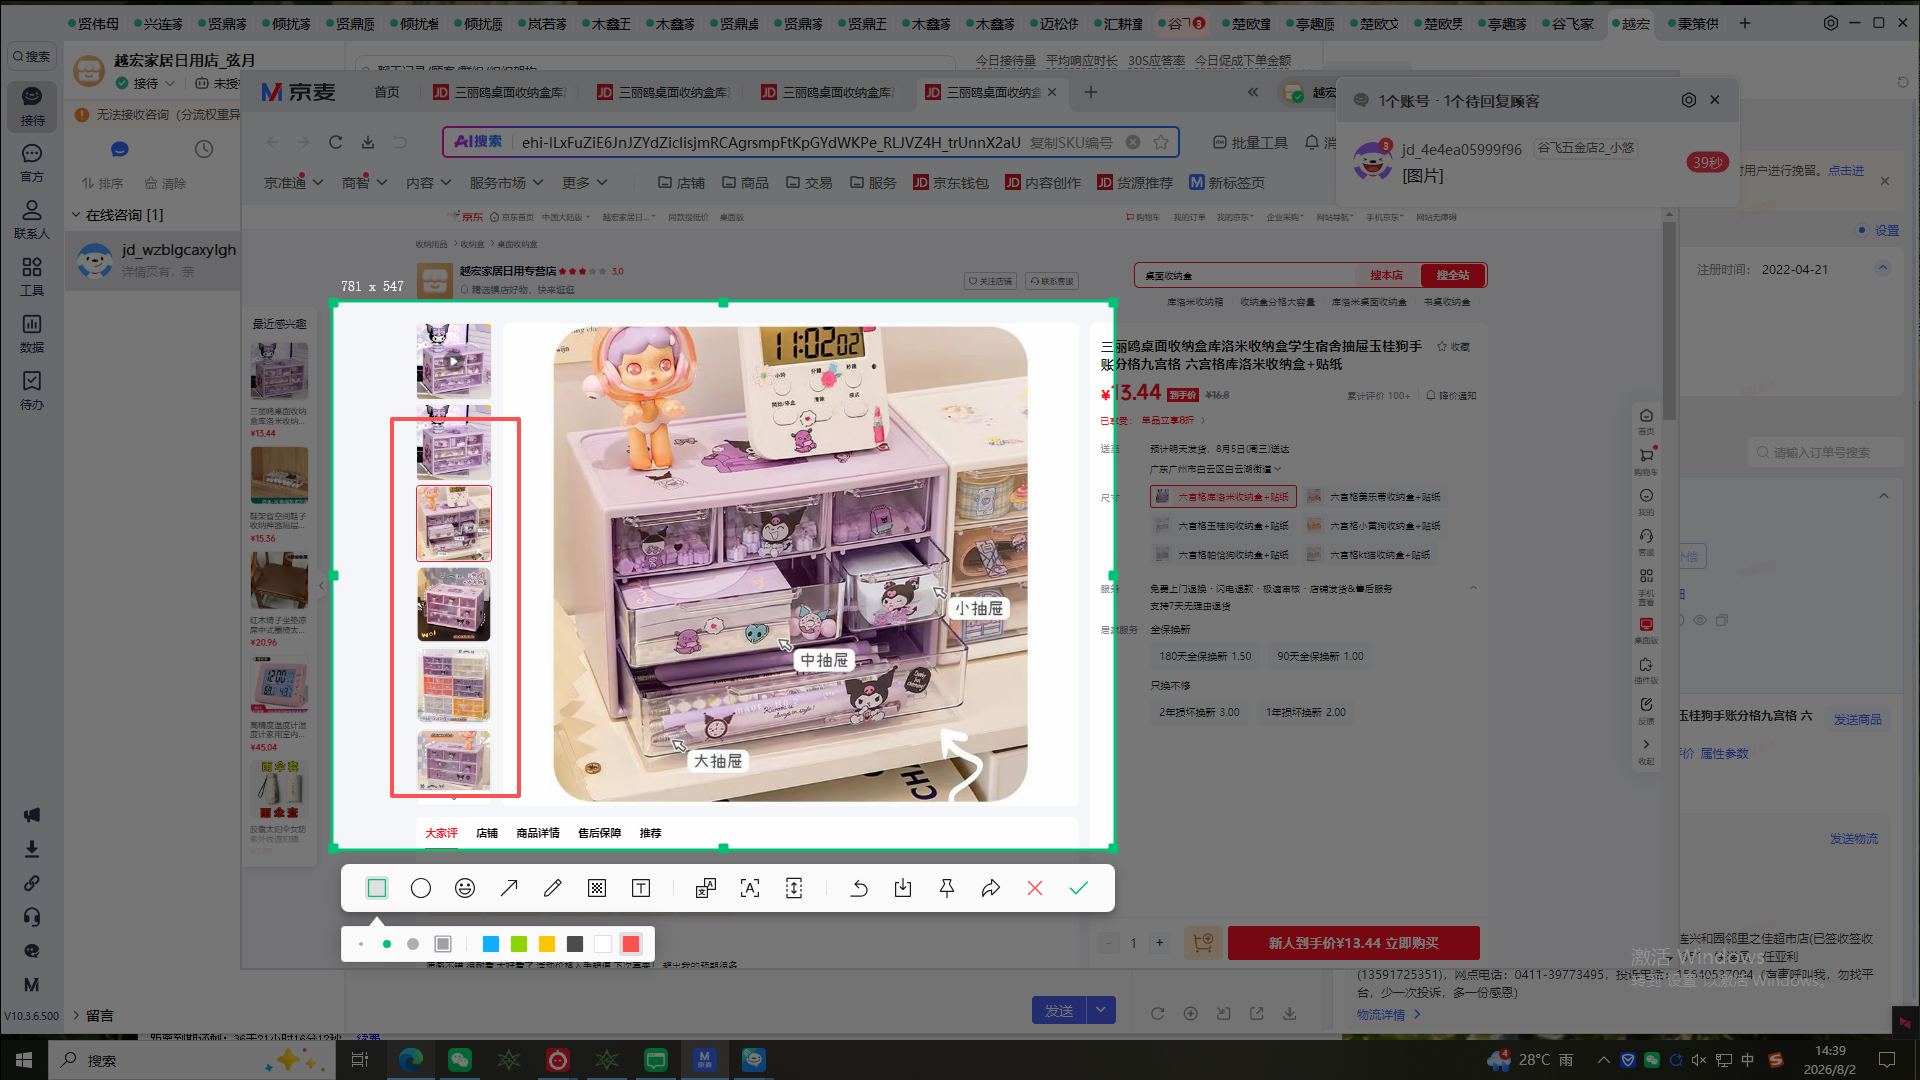Open the 接待 status dropdown

(x=146, y=84)
